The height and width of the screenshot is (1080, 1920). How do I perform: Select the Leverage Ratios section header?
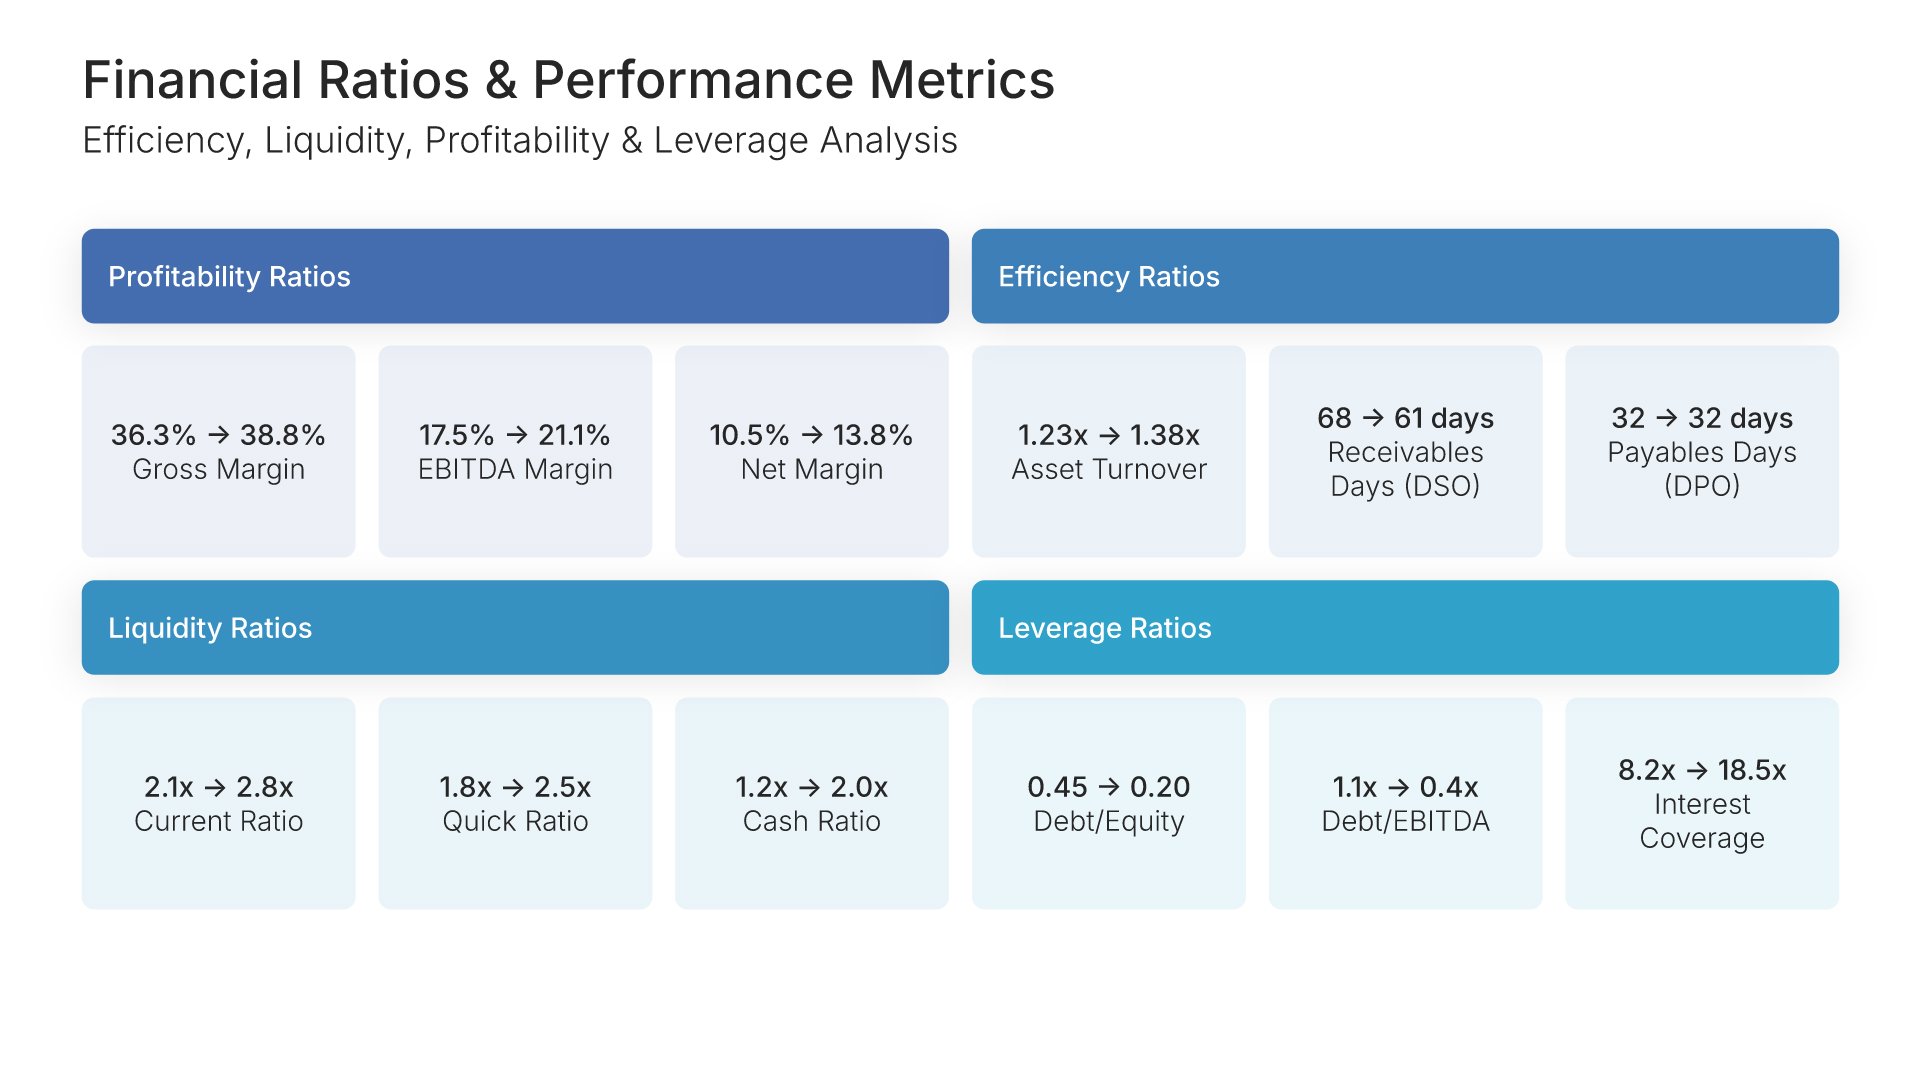1405,627
